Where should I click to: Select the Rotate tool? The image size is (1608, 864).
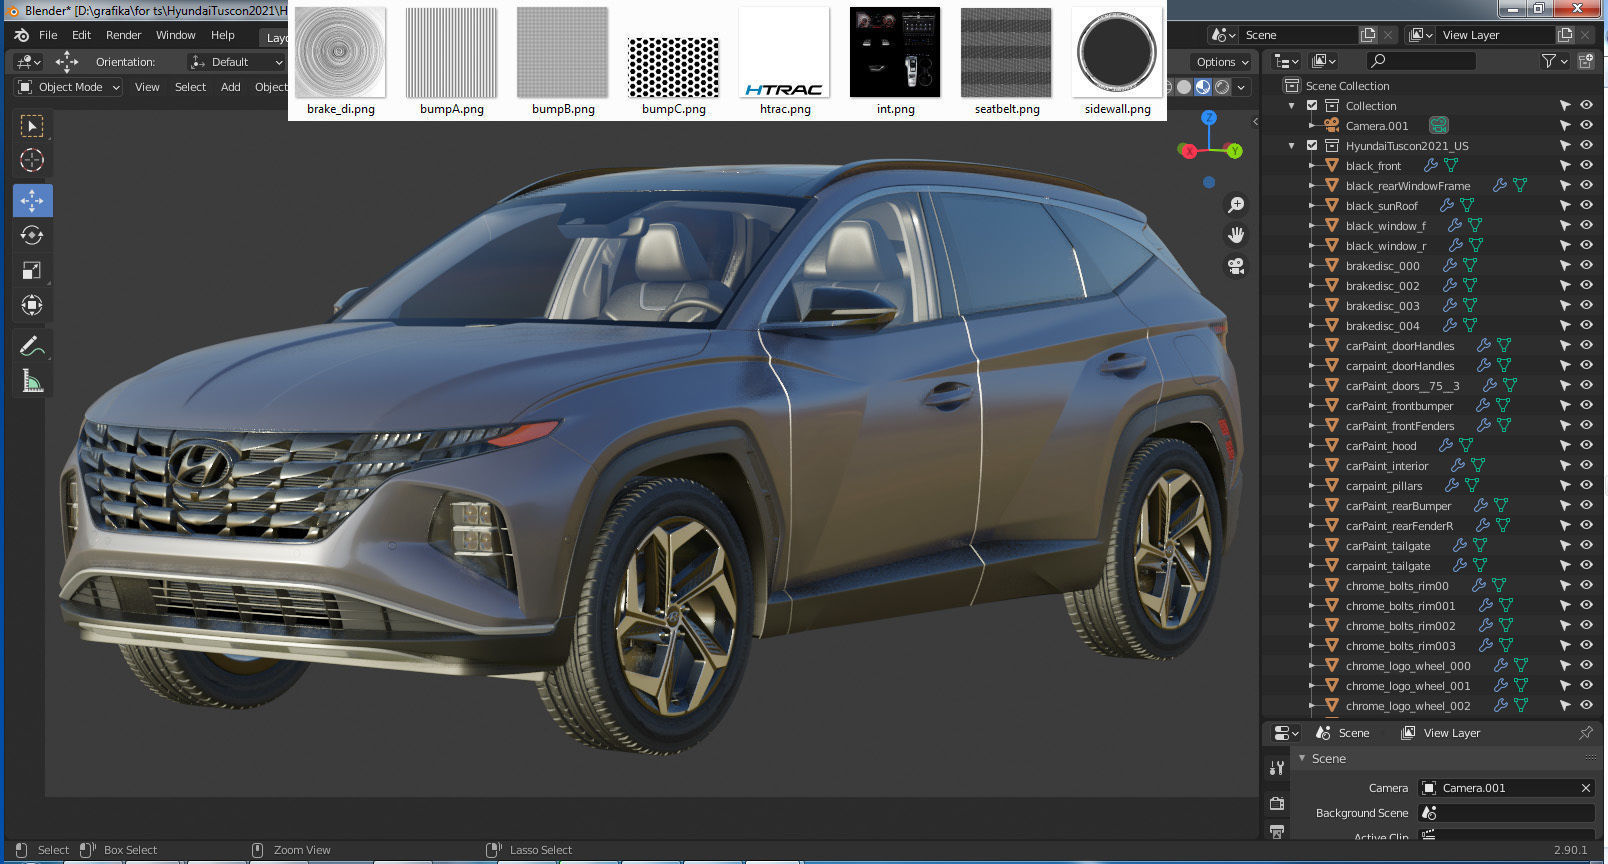(x=32, y=236)
